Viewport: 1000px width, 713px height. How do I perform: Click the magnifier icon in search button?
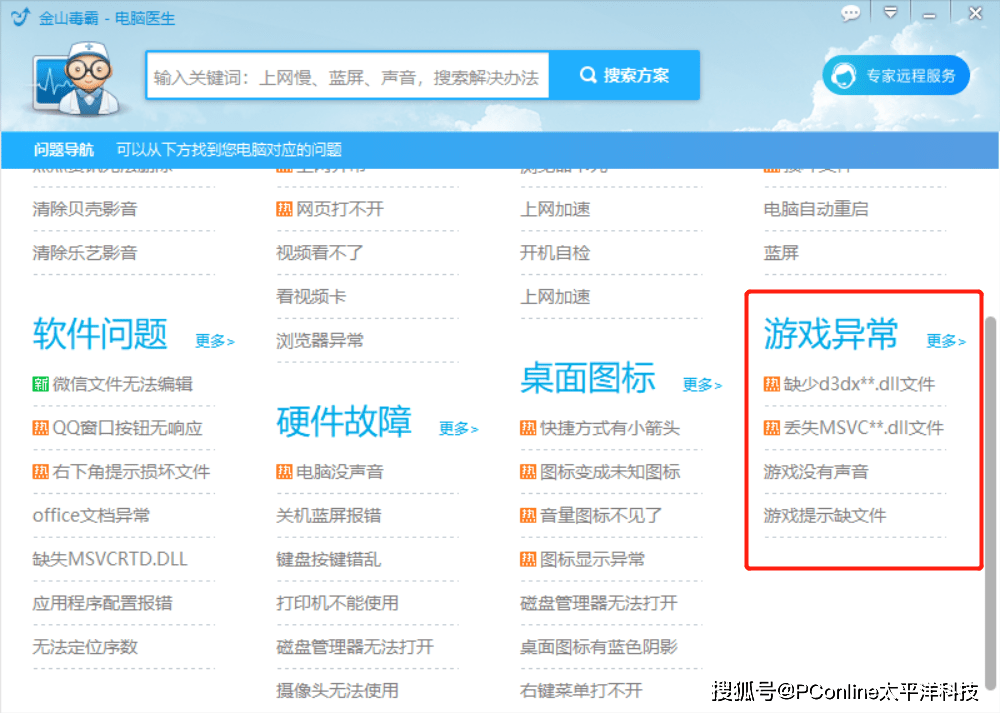pos(588,76)
